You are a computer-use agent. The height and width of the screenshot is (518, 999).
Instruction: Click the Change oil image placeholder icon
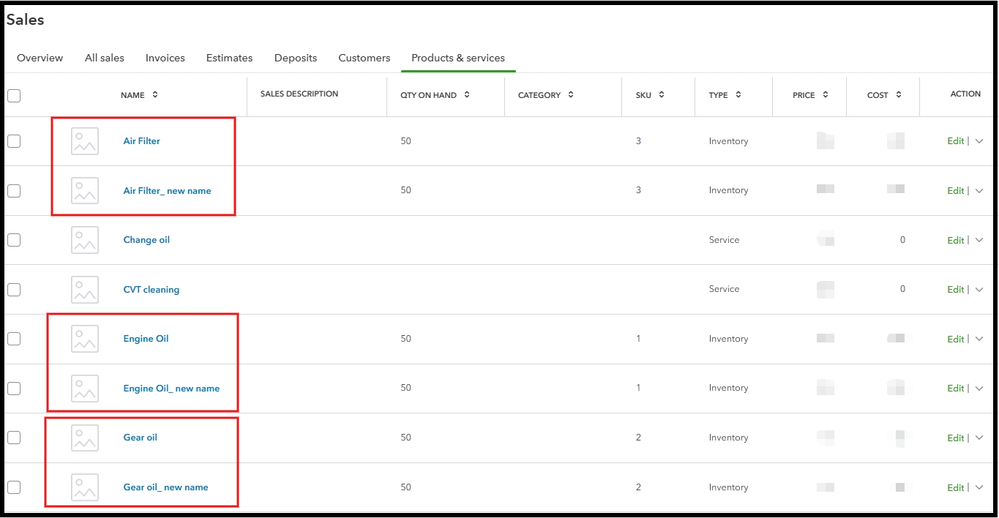(x=85, y=240)
